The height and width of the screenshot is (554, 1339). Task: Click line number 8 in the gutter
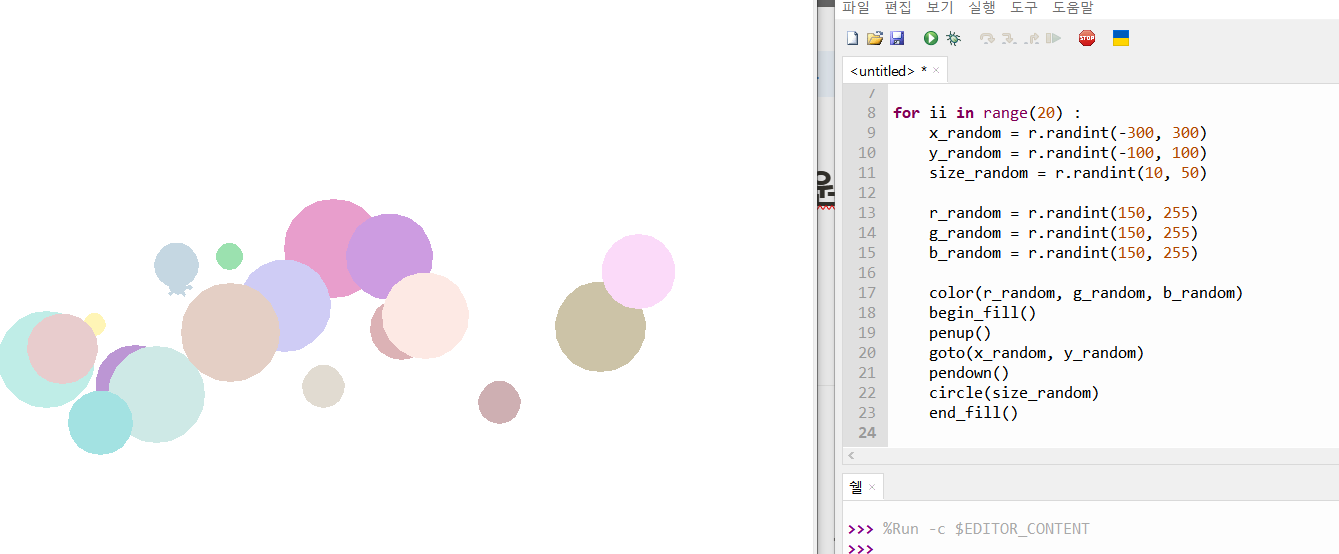(871, 113)
